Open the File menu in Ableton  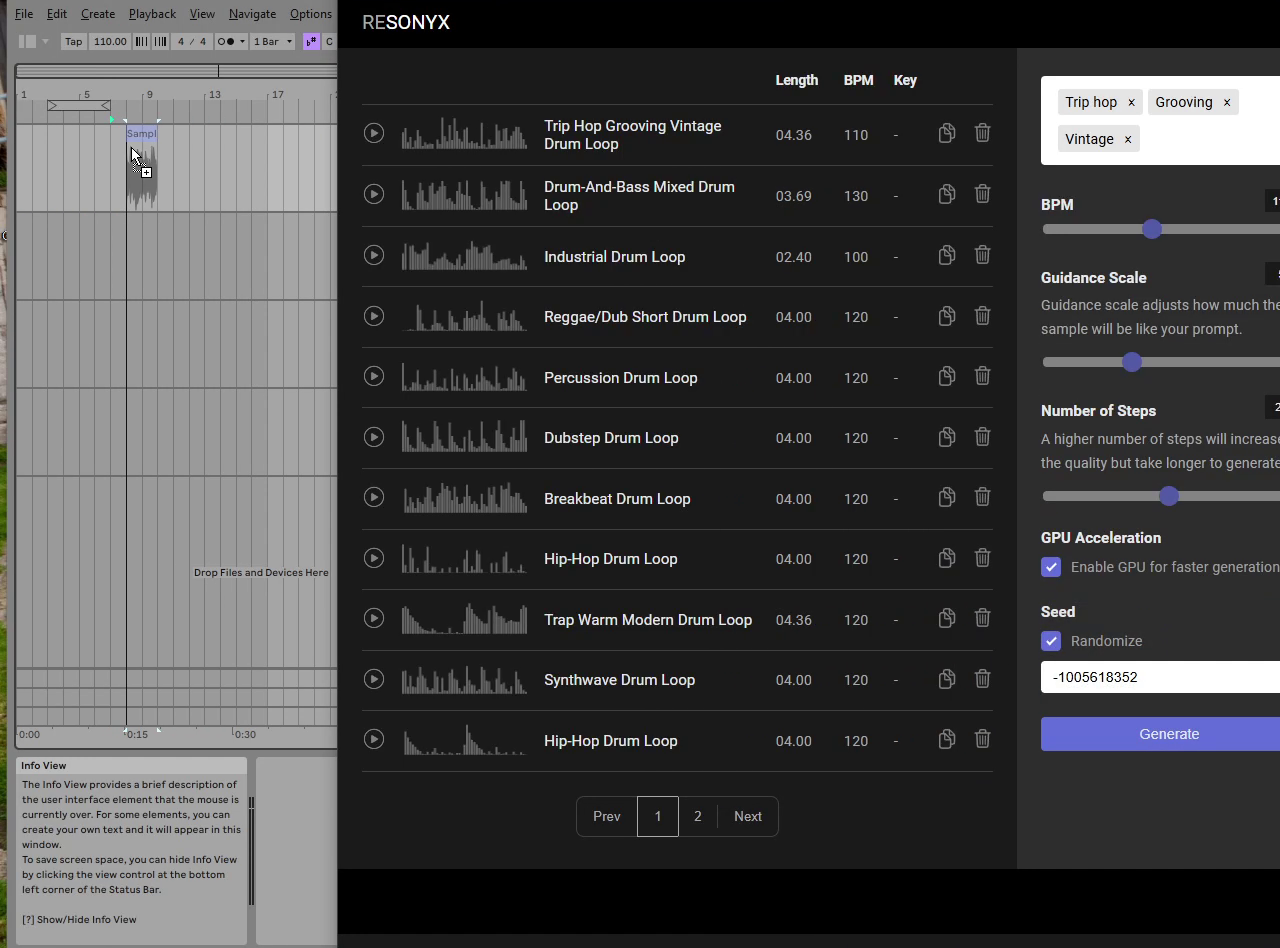(24, 14)
